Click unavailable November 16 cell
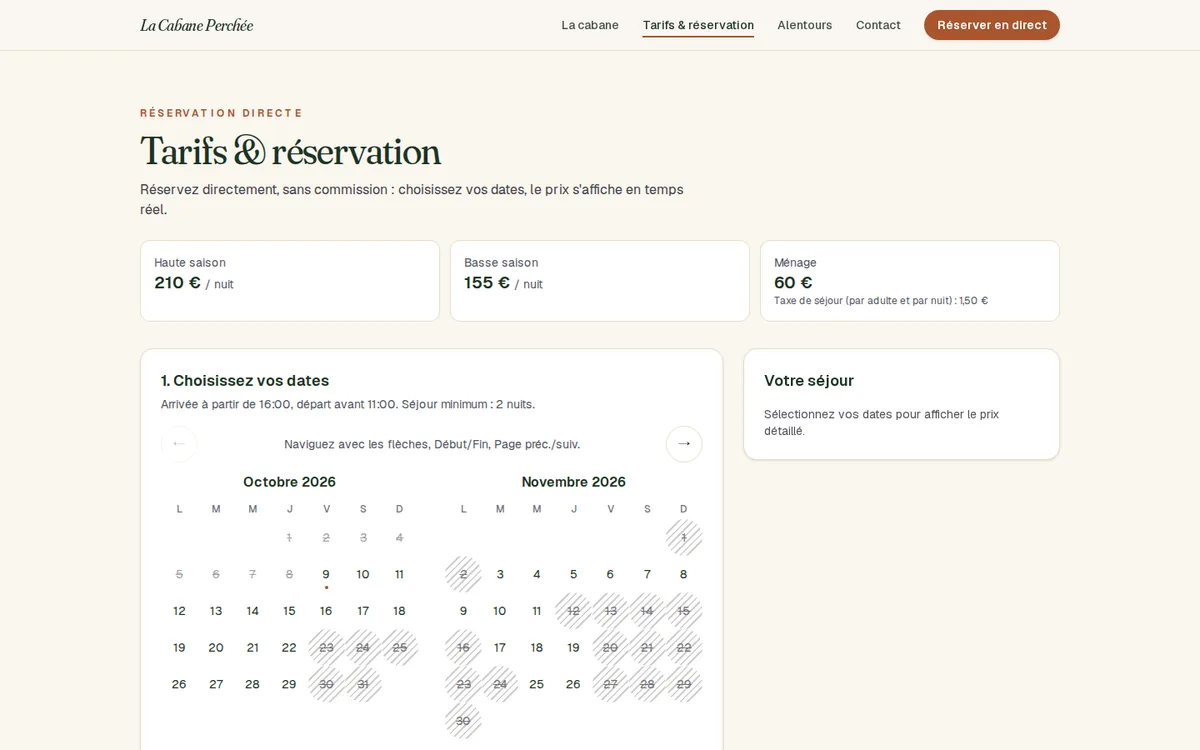The height and width of the screenshot is (750, 1200). click(463, 648)
